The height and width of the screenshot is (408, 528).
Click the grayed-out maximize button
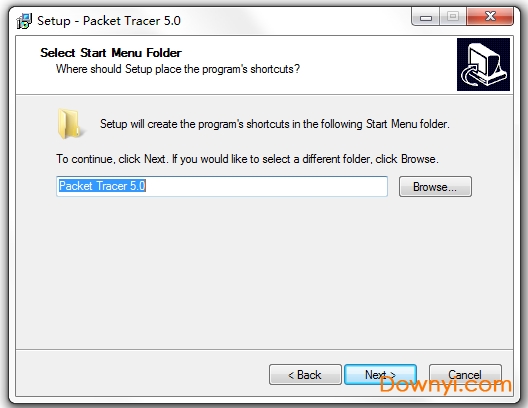point(453,17)
